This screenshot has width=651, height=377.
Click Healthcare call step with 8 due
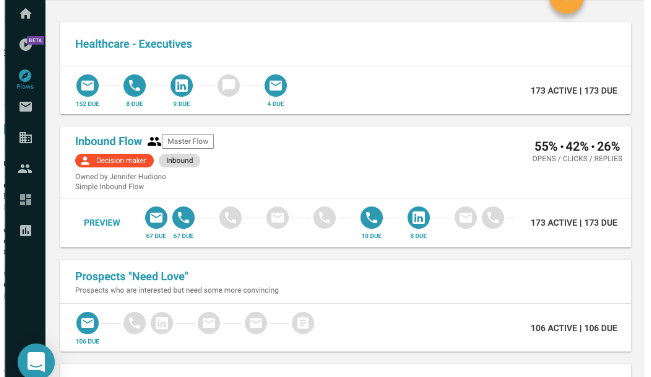pyautogui.click(x=135, y=86)
